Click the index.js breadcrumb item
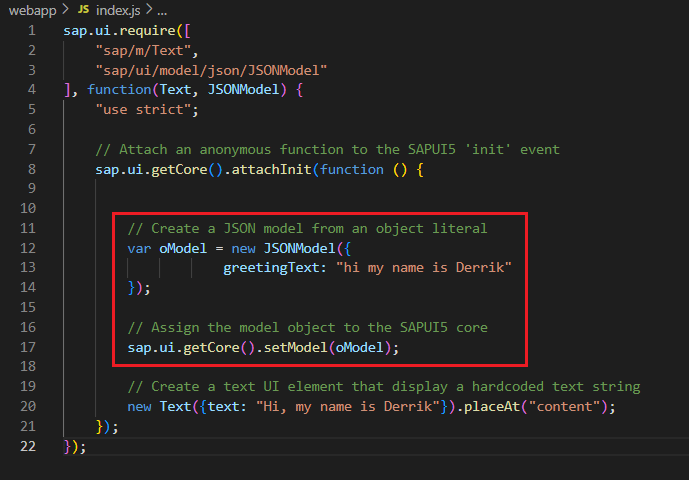The width and height of the screenshot is (689, 480). pyautogui.click(x=118, y=10)
